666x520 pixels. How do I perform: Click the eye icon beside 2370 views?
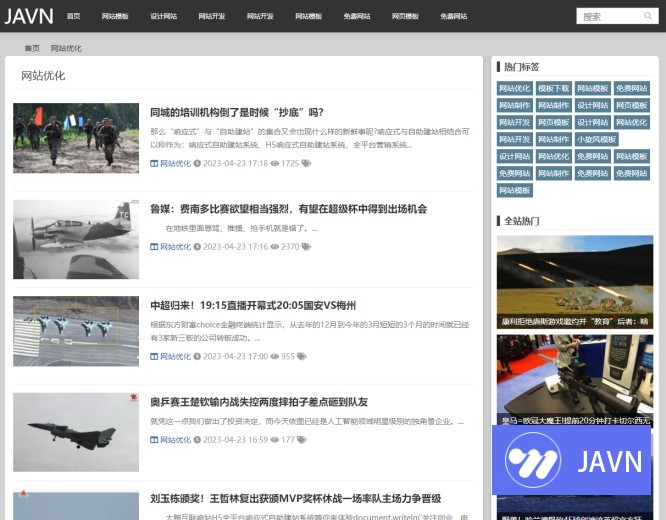coord(275,246)
